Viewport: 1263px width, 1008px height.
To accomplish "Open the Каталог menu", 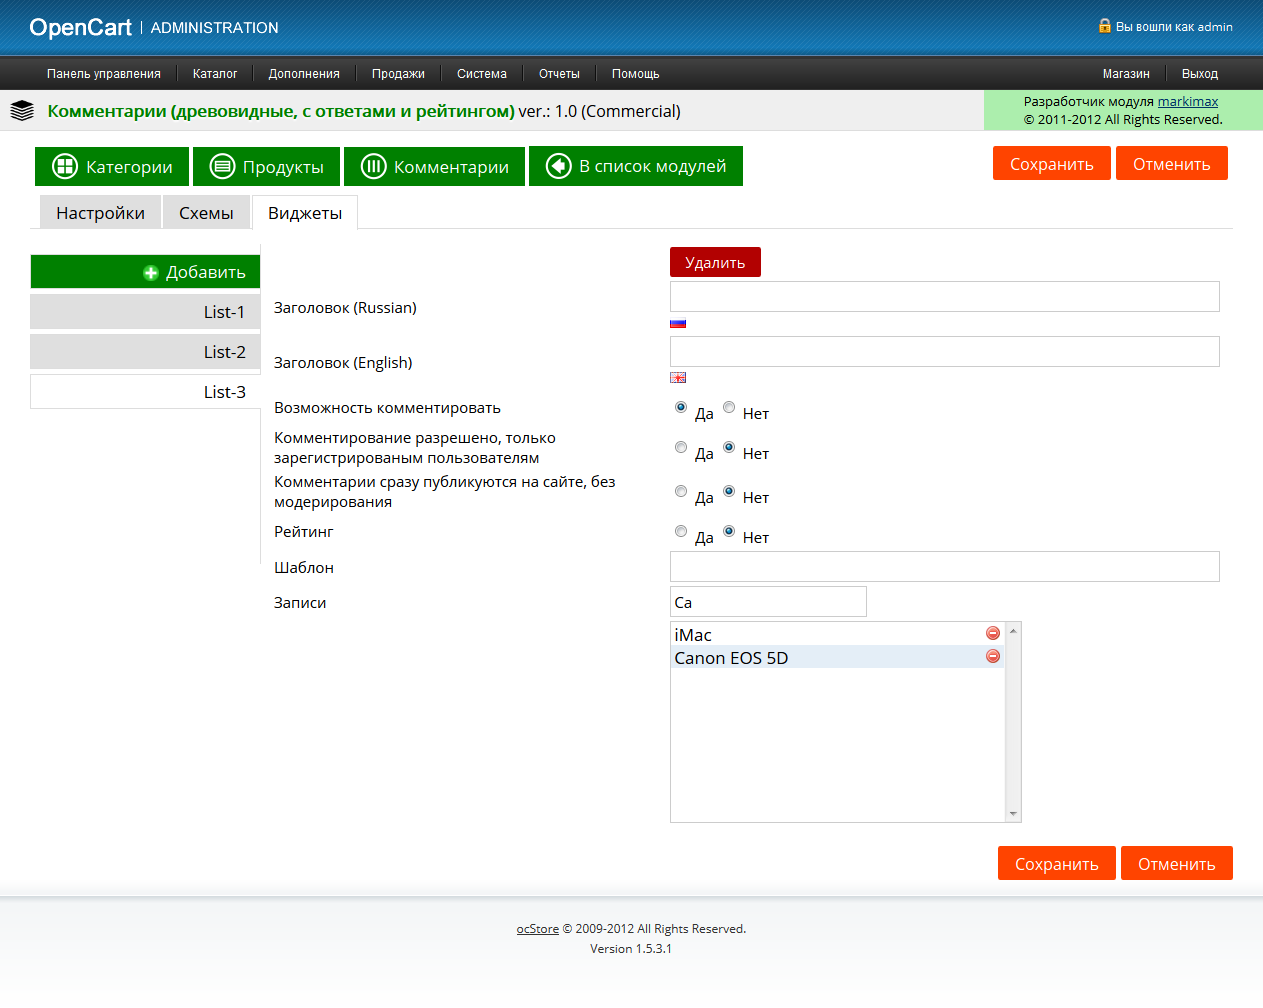I will click(215, 74).
